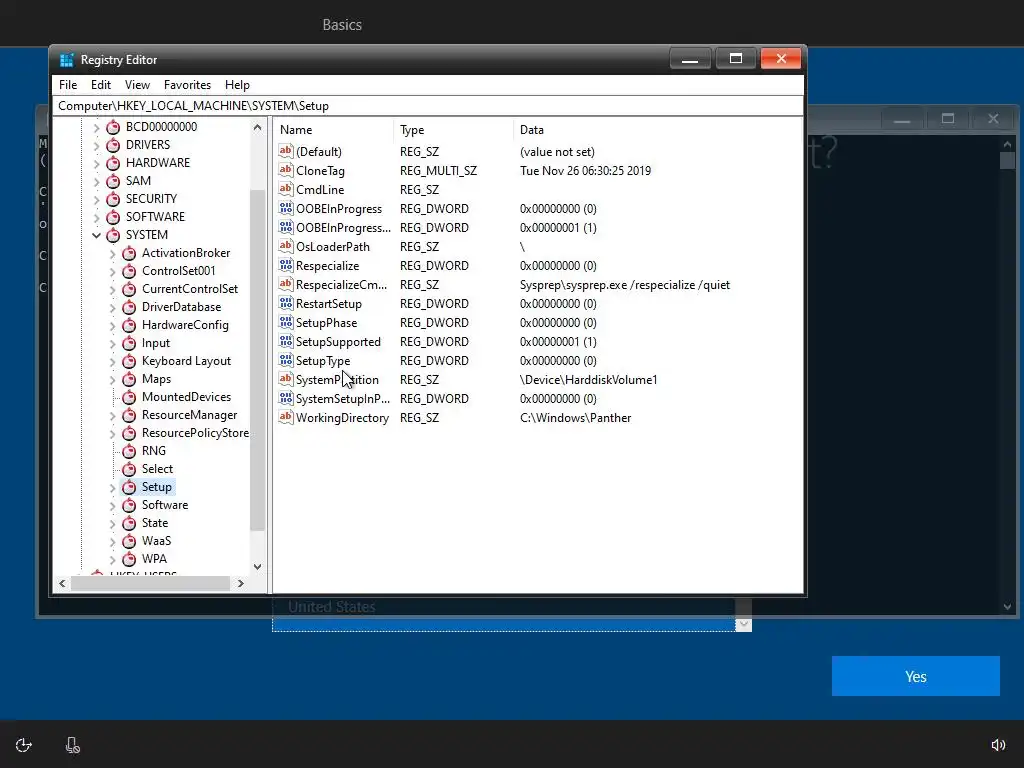The height and width of the screenshot is (768, 1024).
Task: Click the registry path address bar
Action: click(428, 106)
